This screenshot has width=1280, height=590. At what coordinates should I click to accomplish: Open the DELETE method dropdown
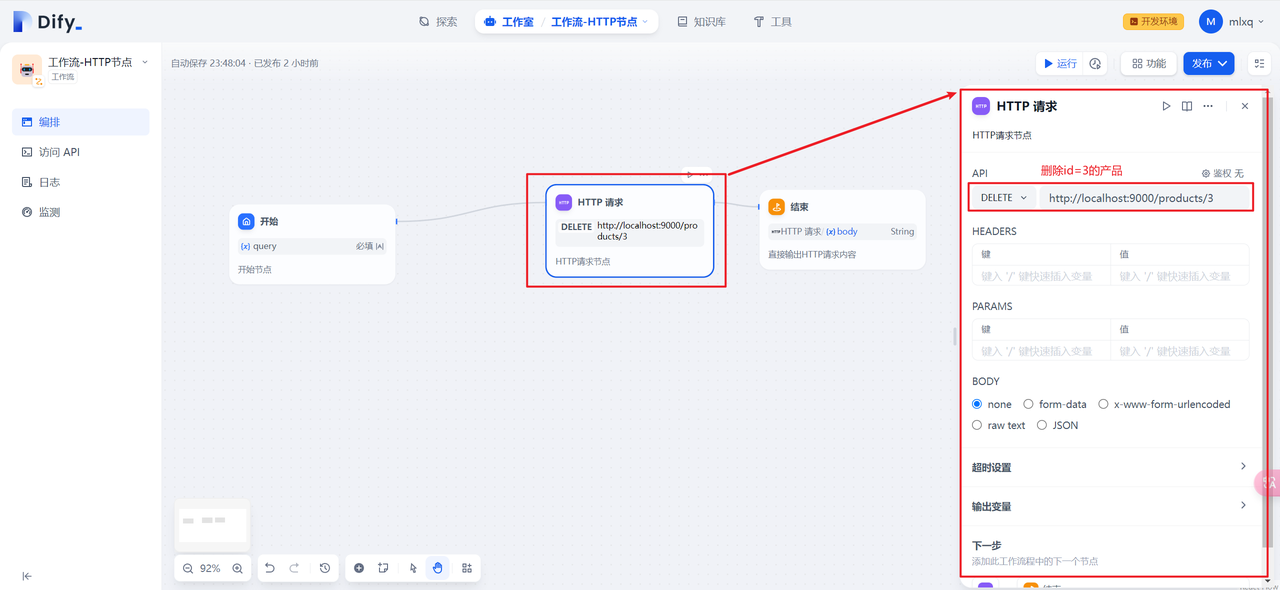[1002, 197]
